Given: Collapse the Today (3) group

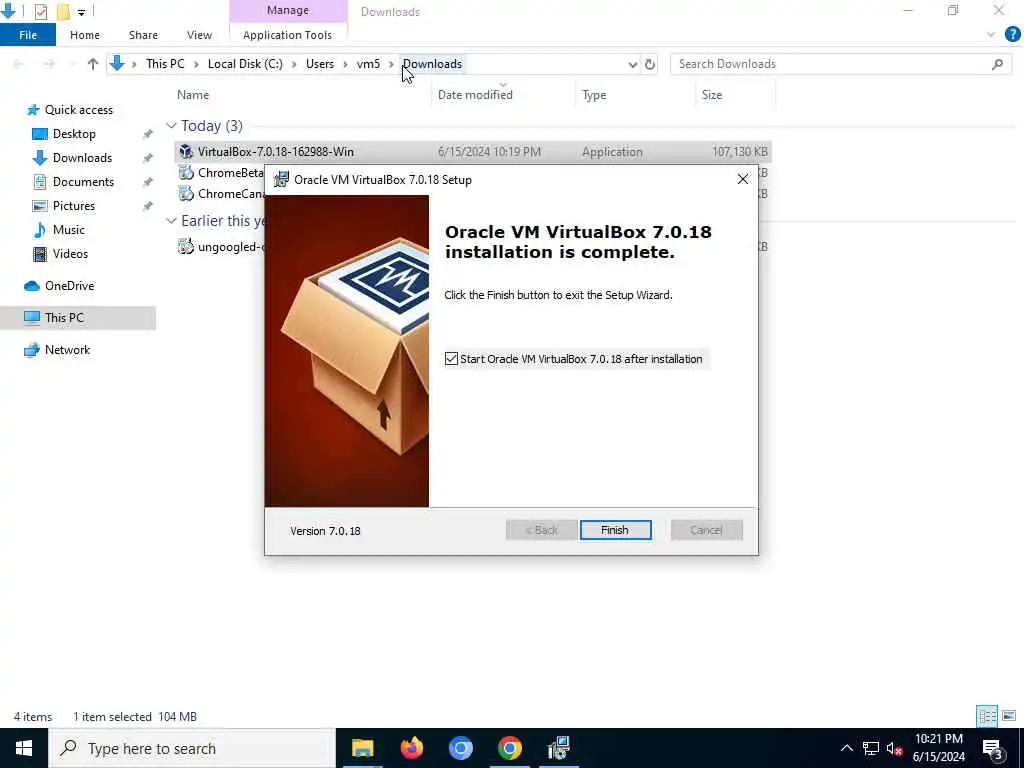Looking at the screenshot, I should pyautogui.click(x=171, y=125).
